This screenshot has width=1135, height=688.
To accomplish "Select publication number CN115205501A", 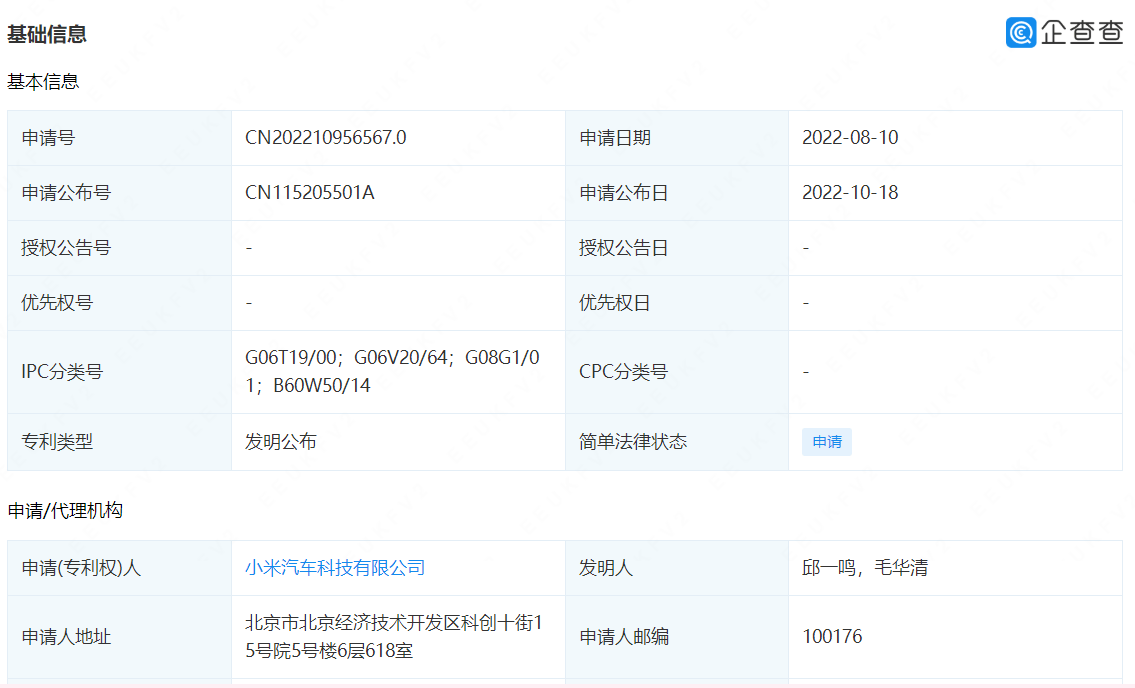I will coord(310,193).
